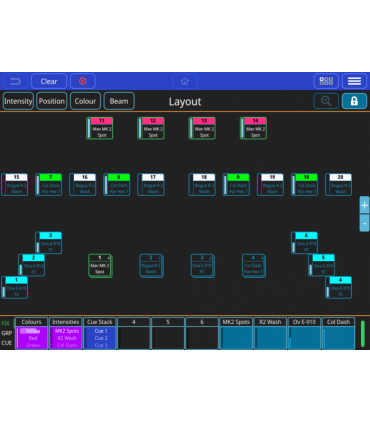Select fixture 9 Col Dash Par Hex 7
Viewport: 370px width, 422px height.
pos(236,184)
